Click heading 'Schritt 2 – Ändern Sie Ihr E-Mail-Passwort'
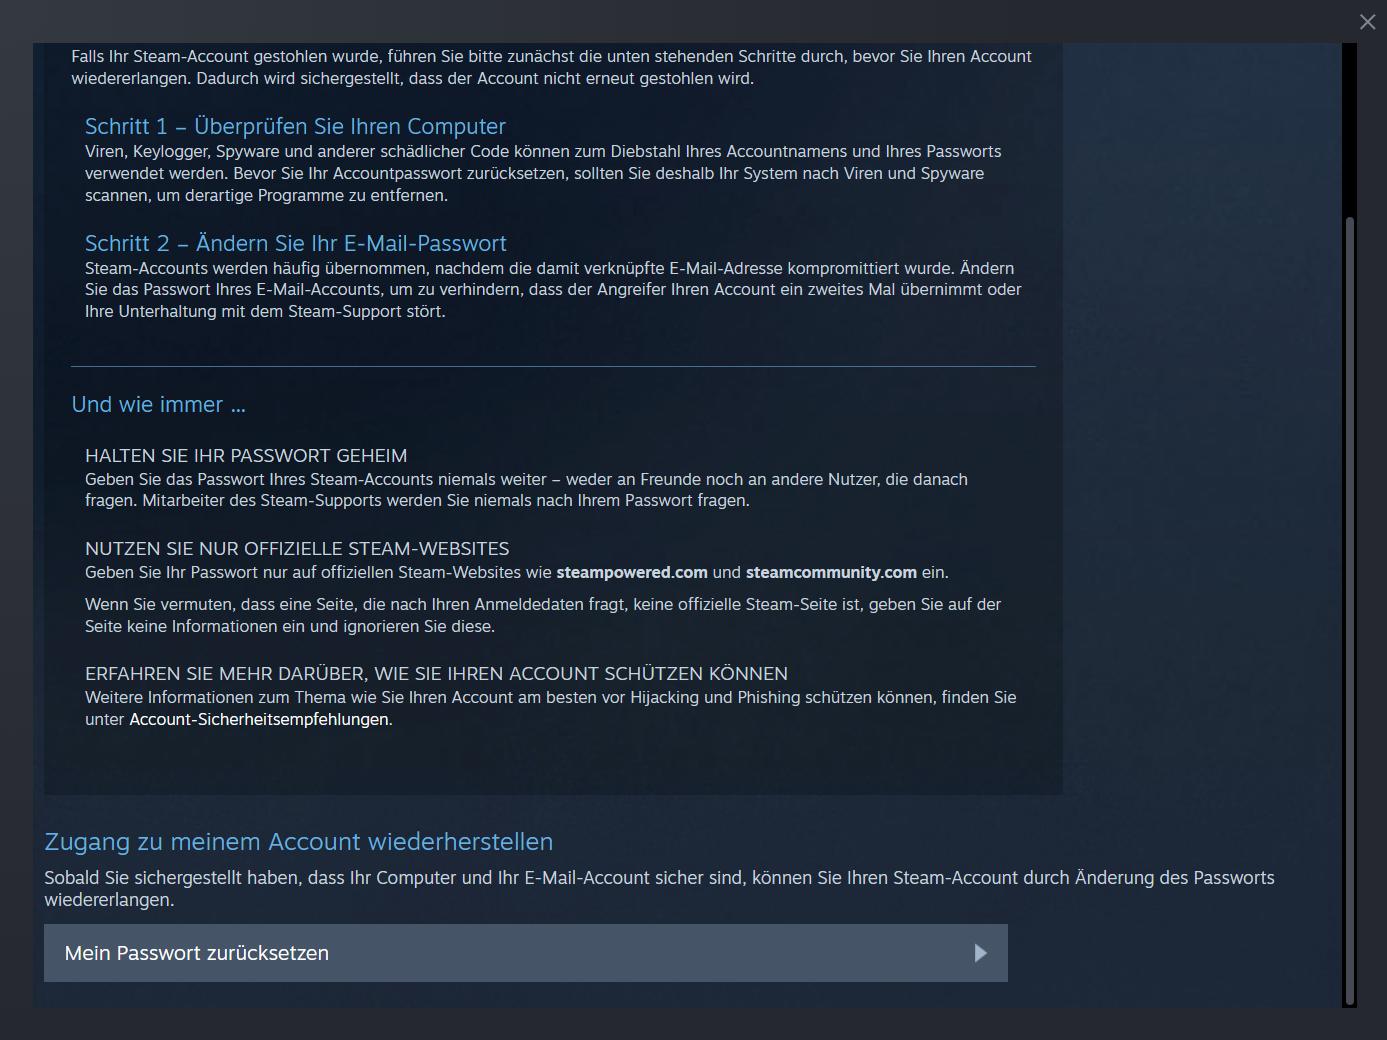The height and width of the screenshot is (1040, 1387). coord(295,243)
